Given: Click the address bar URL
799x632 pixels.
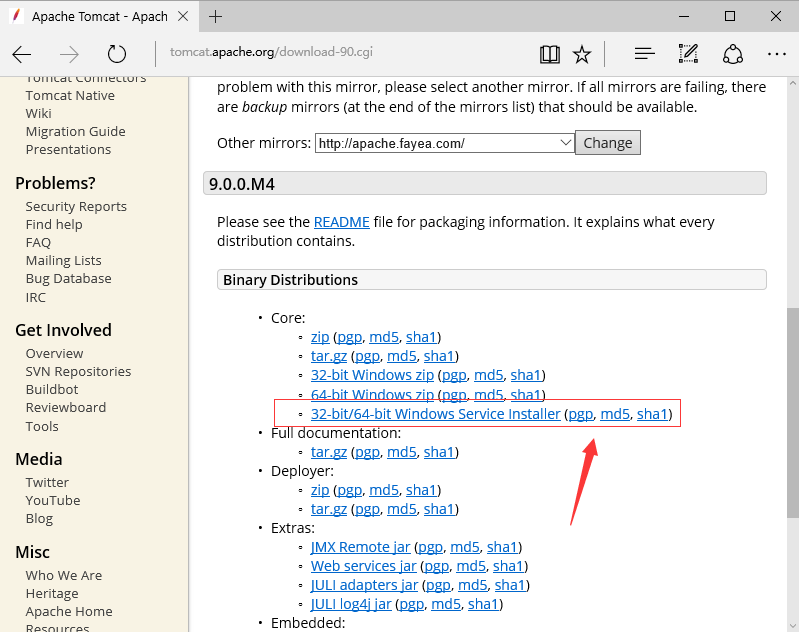Looking at the screenshot, I should pos(271,52).
